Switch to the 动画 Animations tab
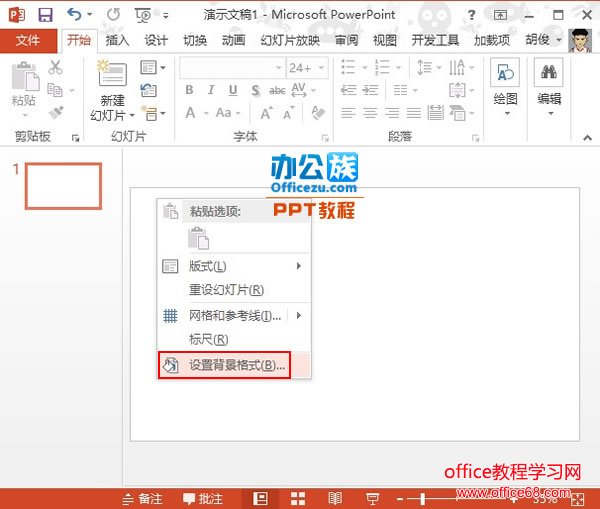Viewport: 600px width, 509px height. 233,40
